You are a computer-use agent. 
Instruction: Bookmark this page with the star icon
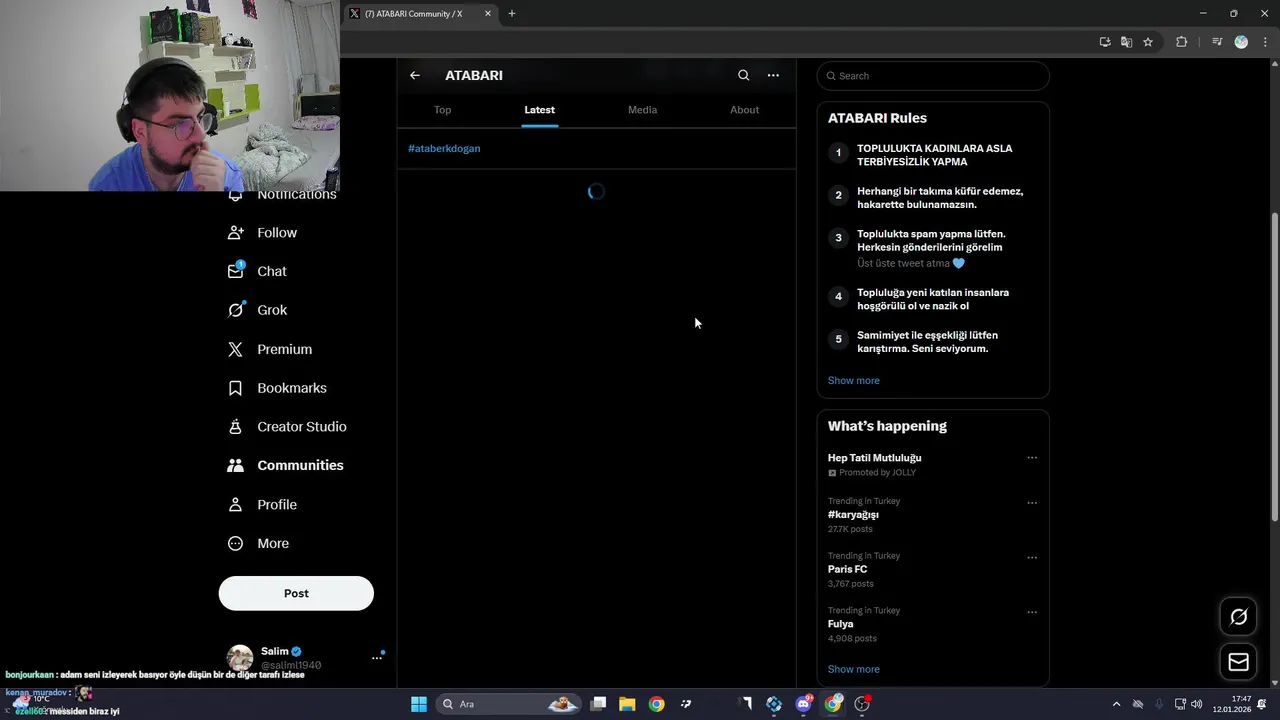tap(1148, 42)
